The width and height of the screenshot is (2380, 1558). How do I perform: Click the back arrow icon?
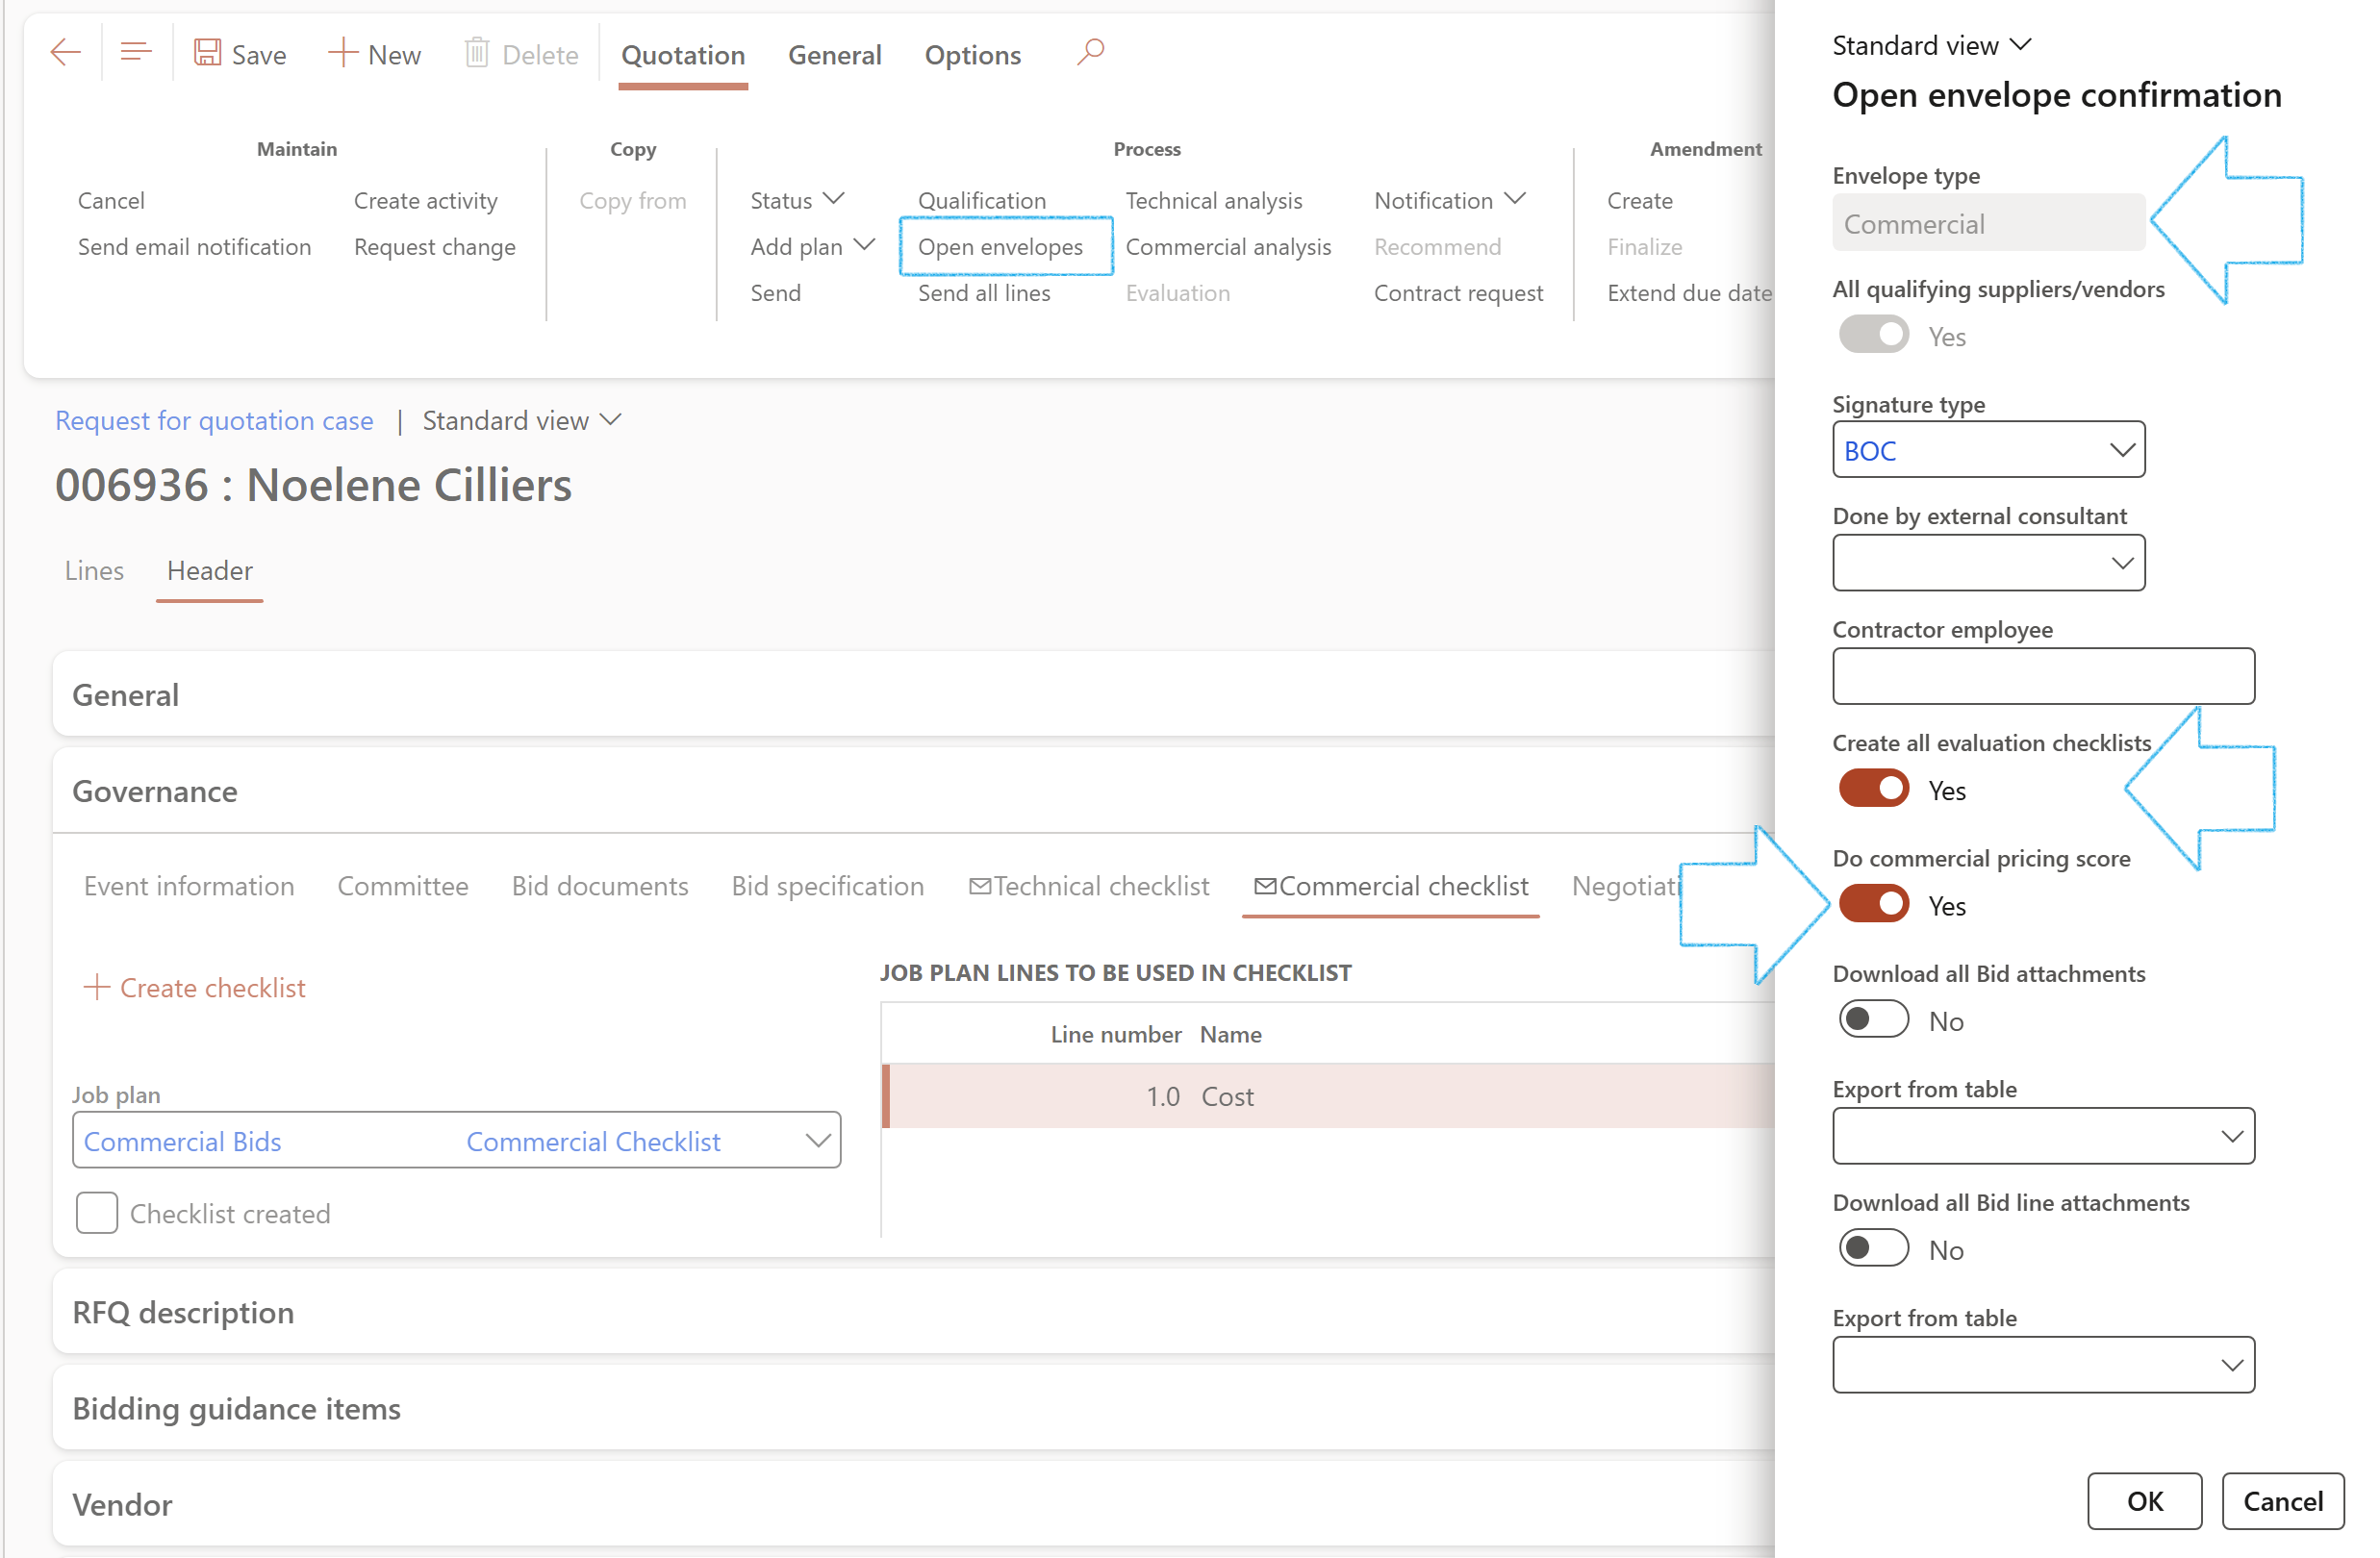tap(65, 53)
